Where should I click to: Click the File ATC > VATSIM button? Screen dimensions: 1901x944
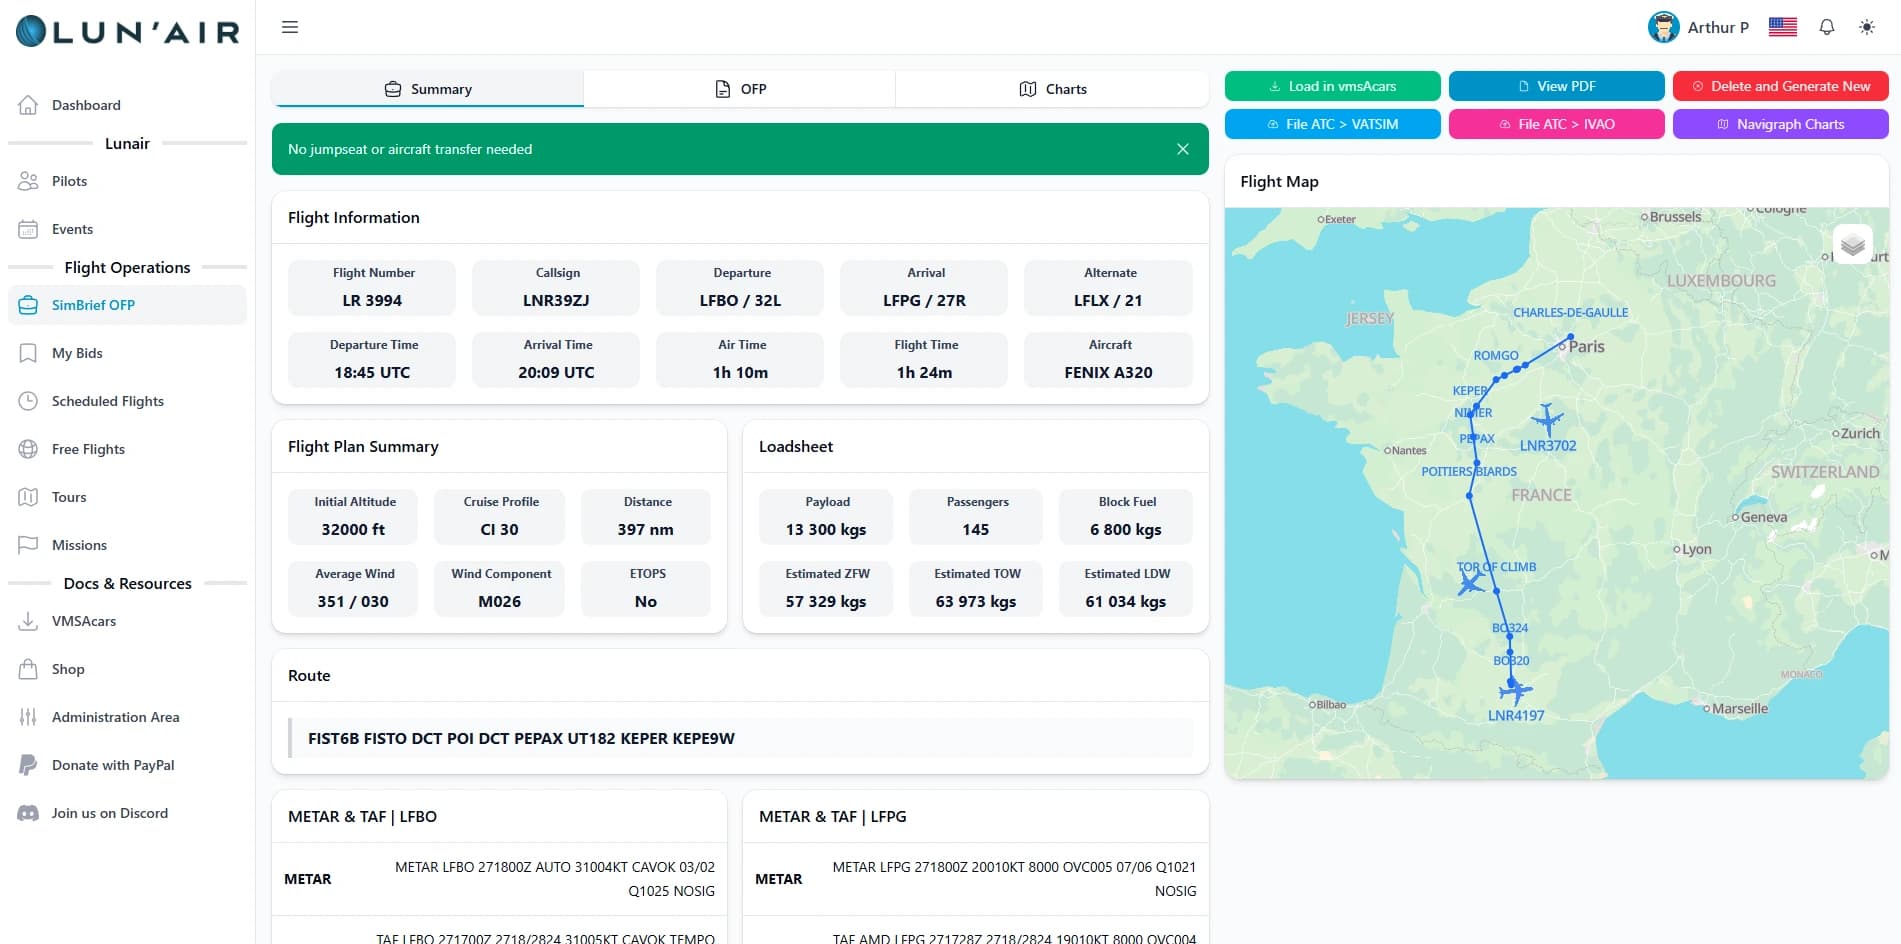1332,124
